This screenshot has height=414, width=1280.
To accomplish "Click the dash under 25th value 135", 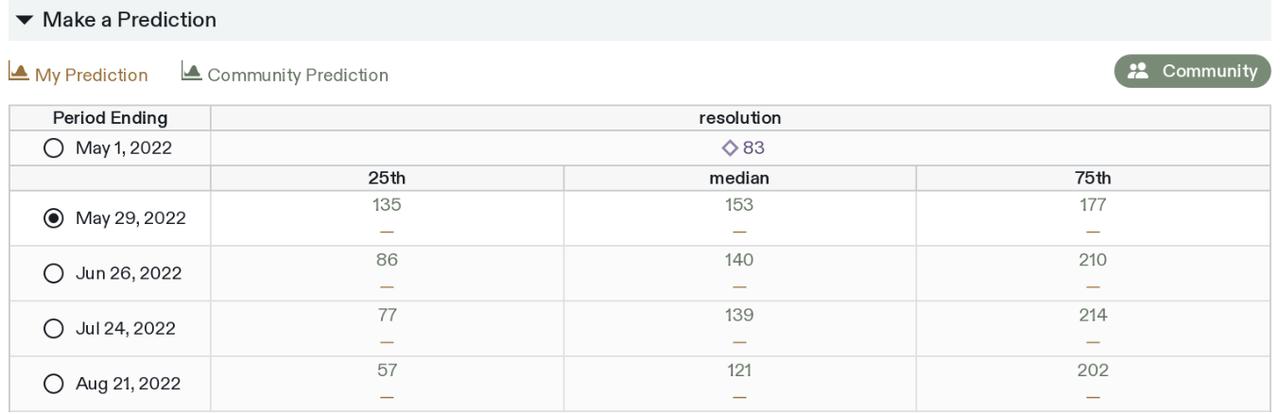I will pos(387,232).
